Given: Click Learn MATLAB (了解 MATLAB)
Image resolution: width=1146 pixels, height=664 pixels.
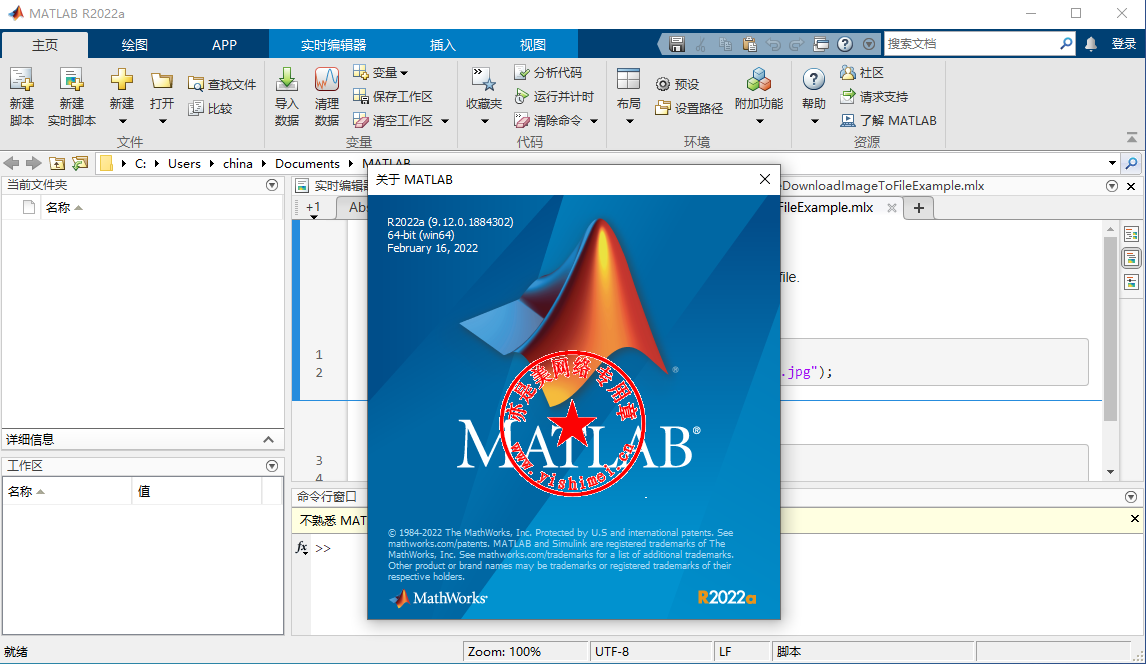Looking at the screenshot, I should [x=888, y=120].
